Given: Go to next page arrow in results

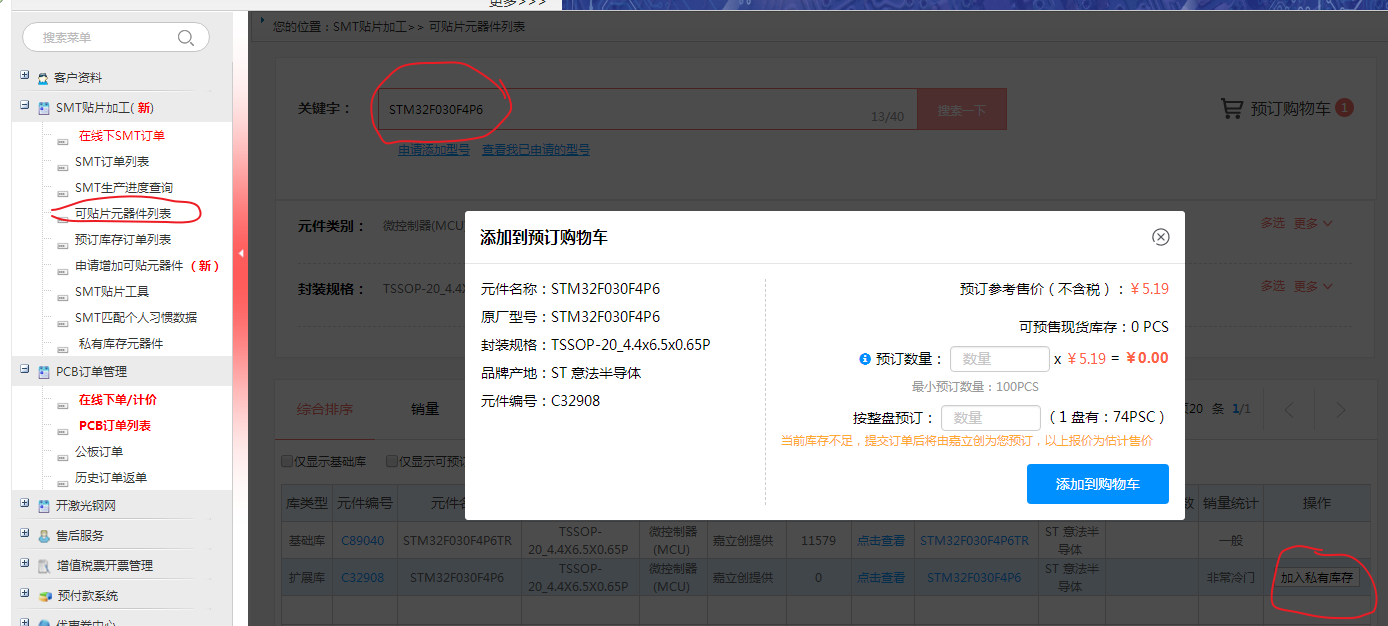Looking at the screenshot, I should [x=1341, y=410].
